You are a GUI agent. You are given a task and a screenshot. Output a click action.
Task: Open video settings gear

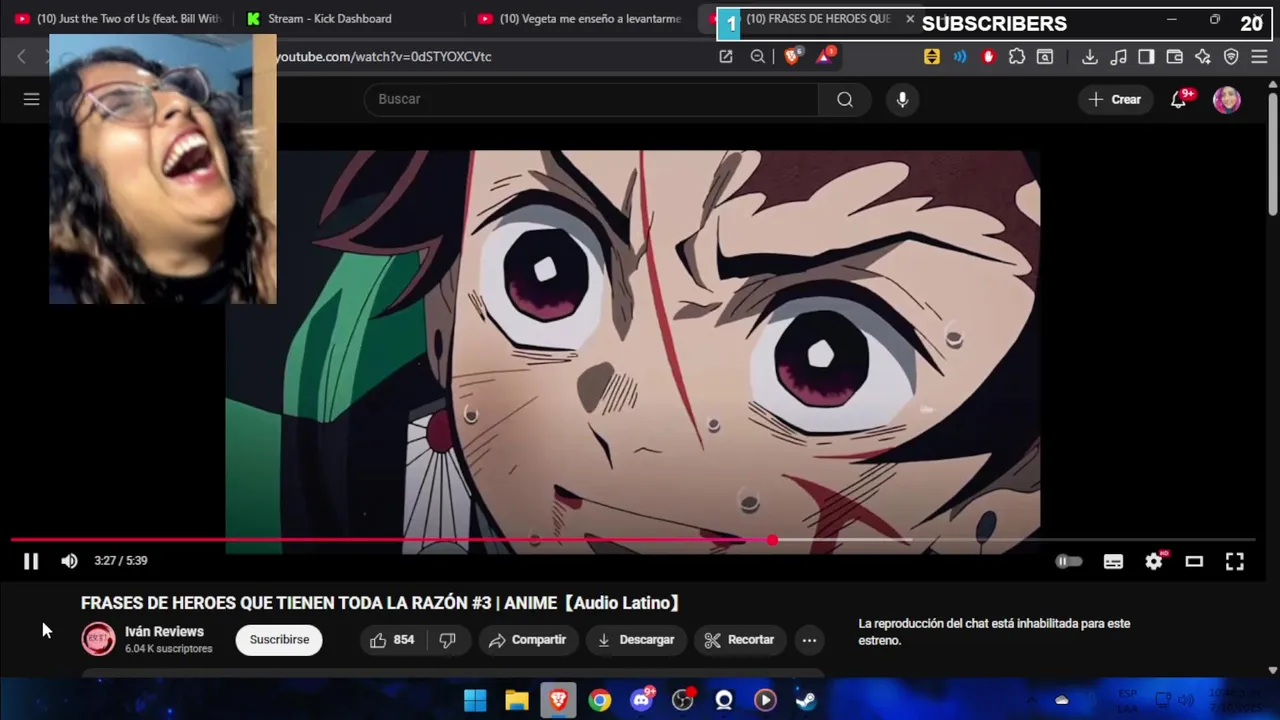[x=1154, y=562]
